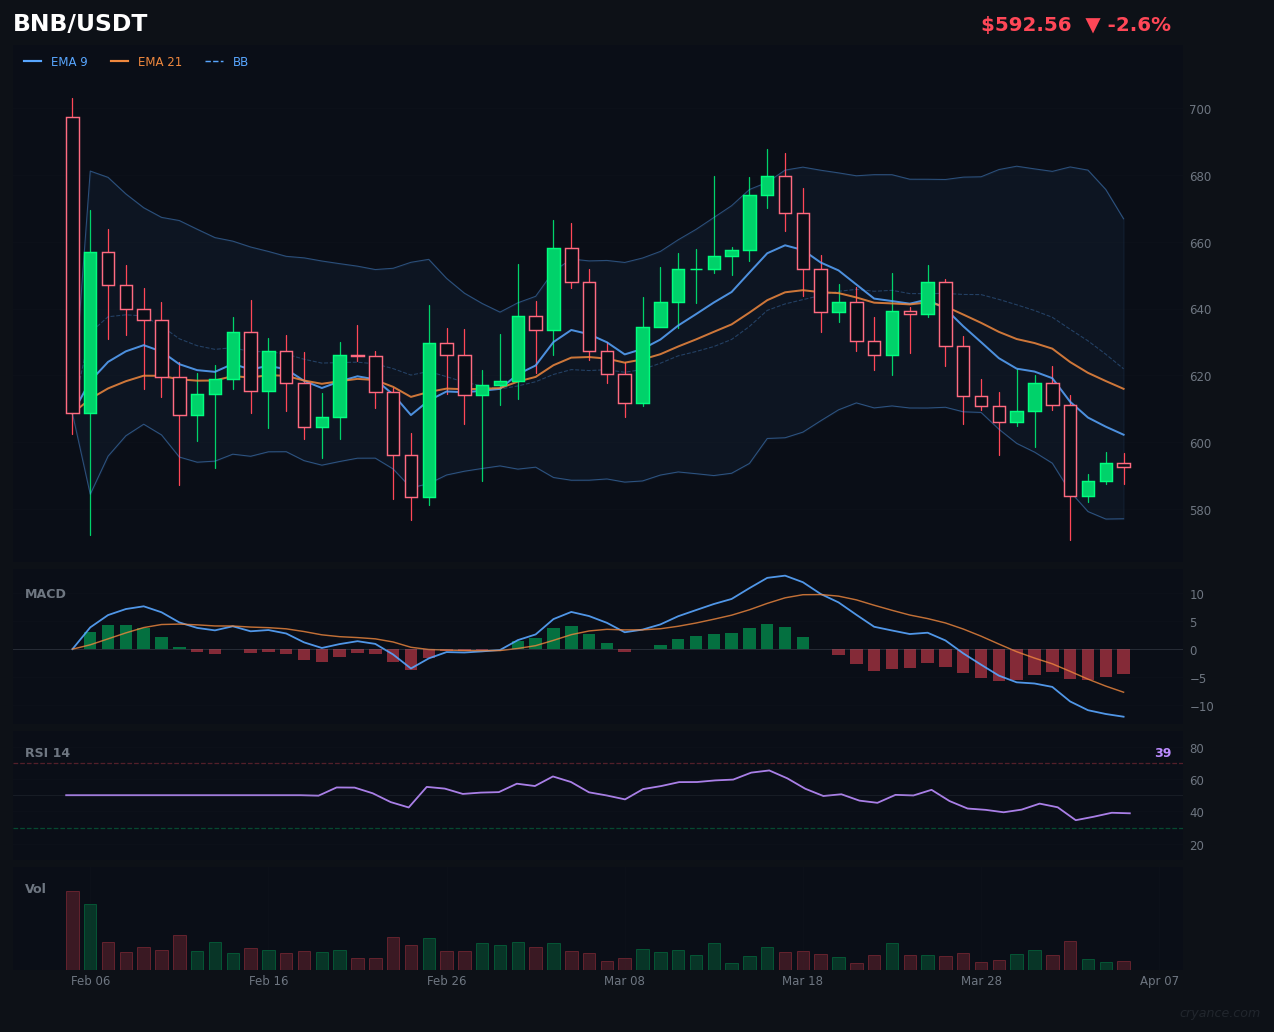Collapse the RSI 14 panel label
The image size is (1274, 1032).
pyautogui.click(x=47, y=753)
